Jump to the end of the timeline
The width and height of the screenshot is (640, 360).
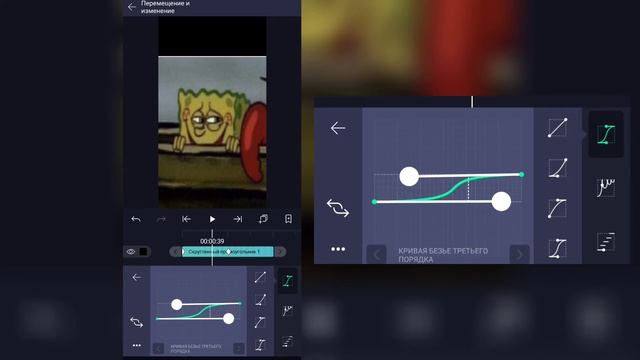[238, 219]
